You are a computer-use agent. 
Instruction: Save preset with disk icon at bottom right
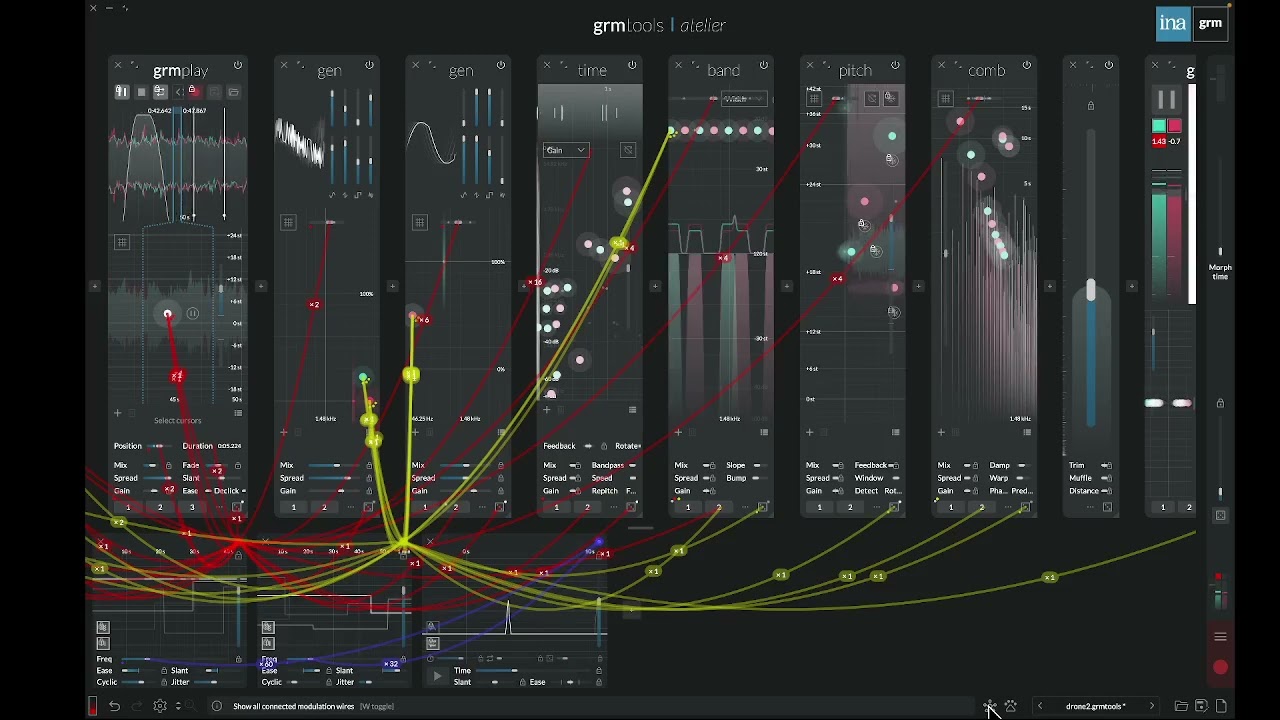click(x=1202, y=706)
